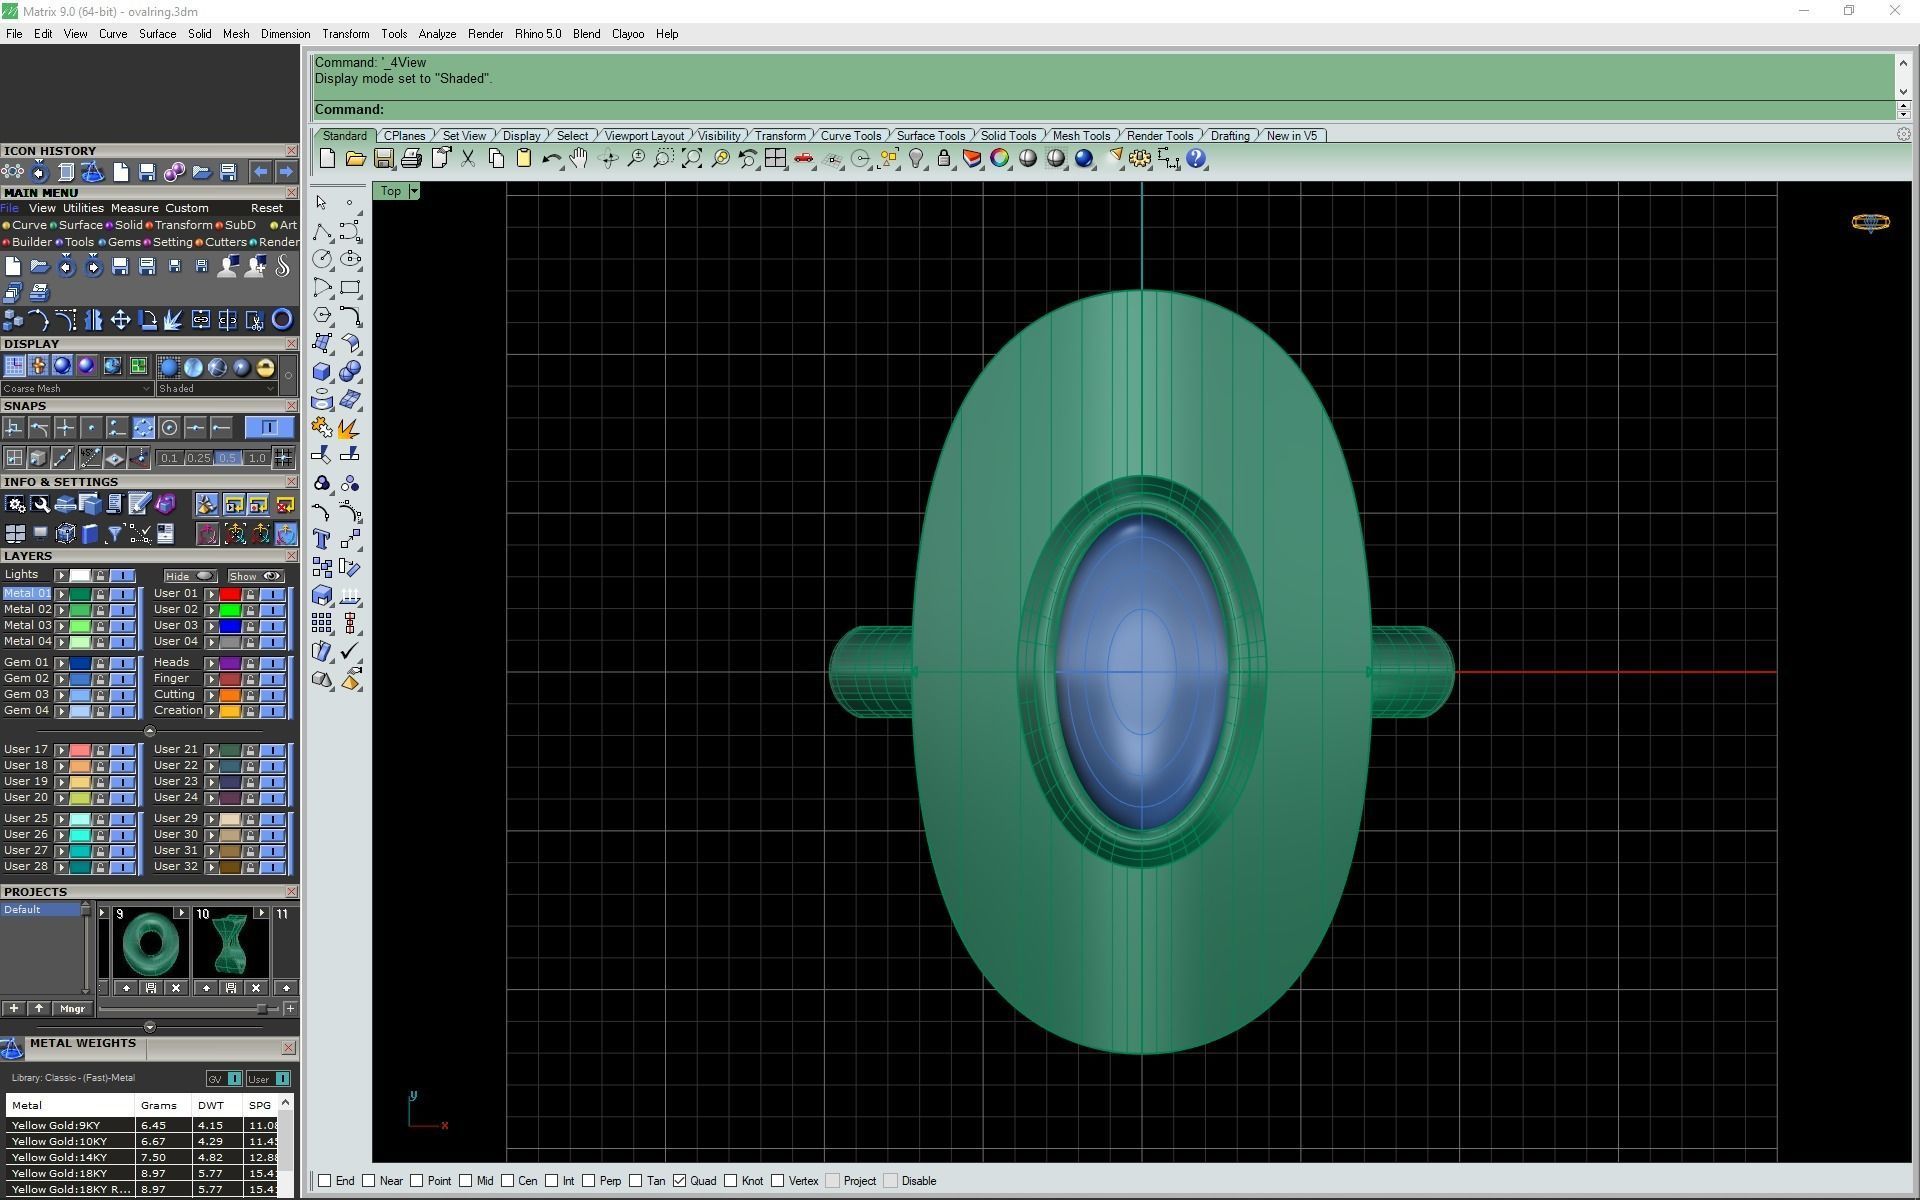
Task: Click Reset in the Main Menu
Action: click(x=267, y=208)
